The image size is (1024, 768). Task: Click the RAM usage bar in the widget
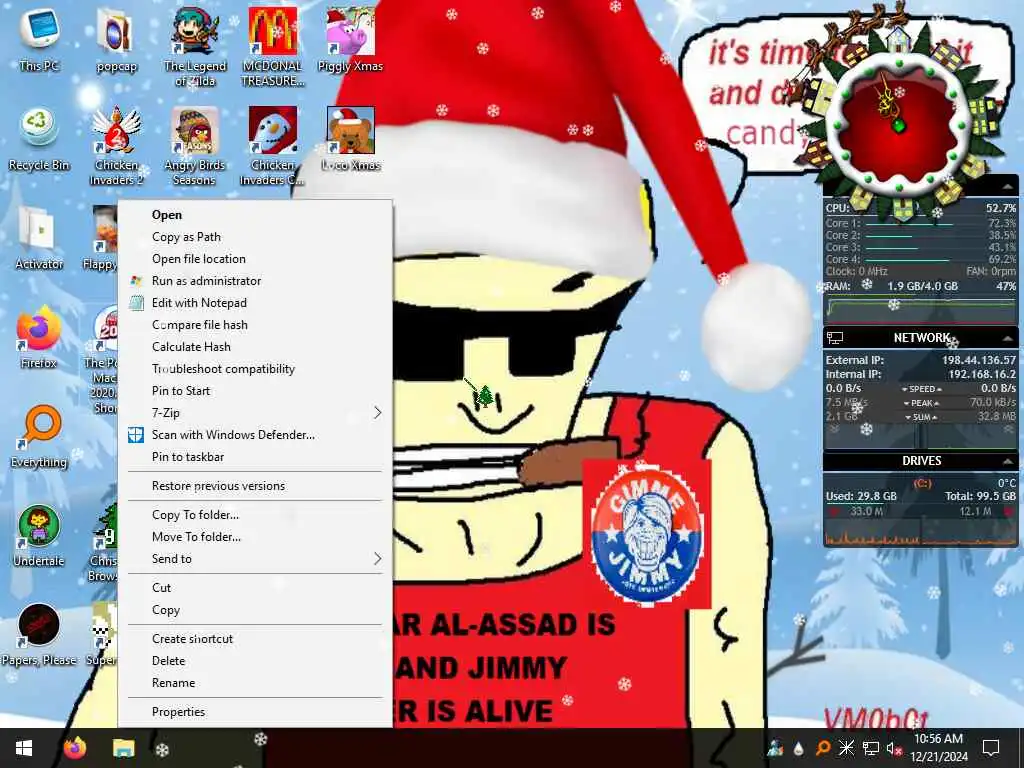click(921, 310)
